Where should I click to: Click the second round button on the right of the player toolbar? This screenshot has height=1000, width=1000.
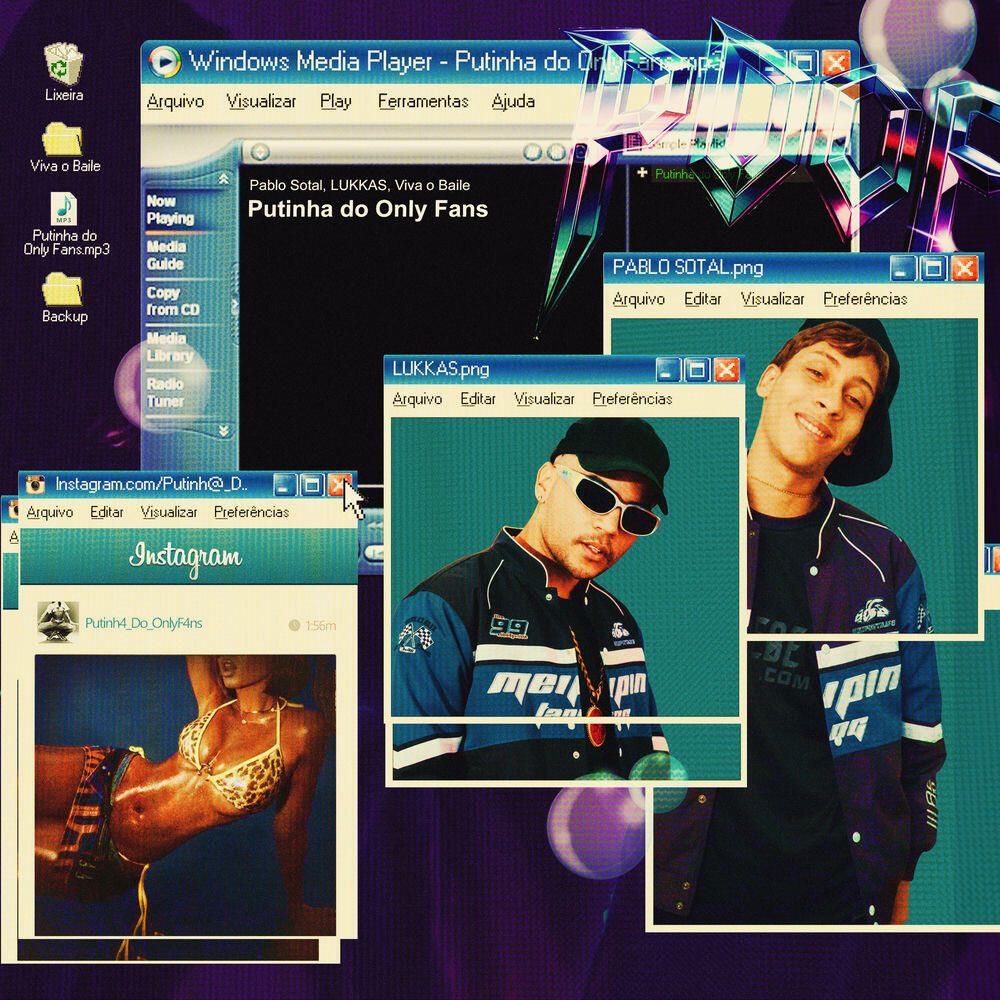(x=556, y=152)
